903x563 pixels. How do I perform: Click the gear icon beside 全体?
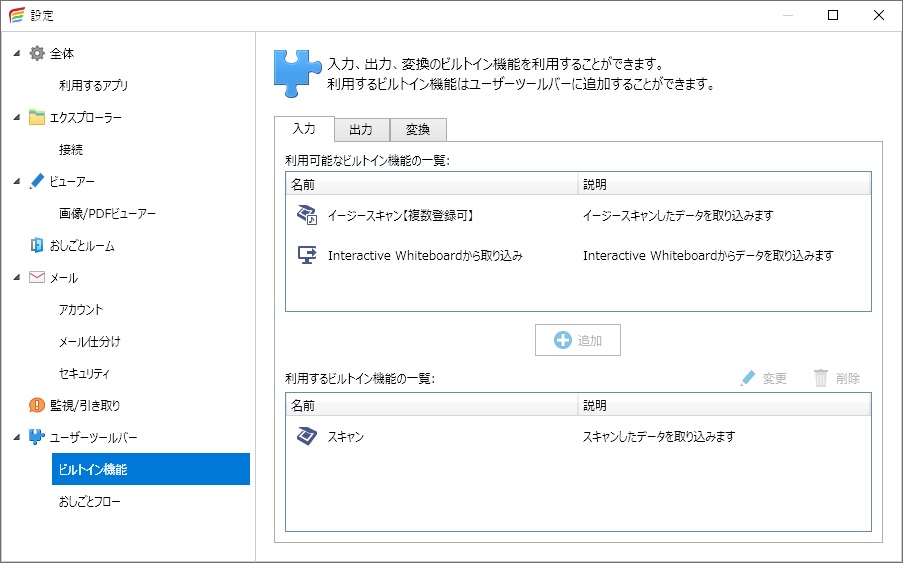pos(37,53)
